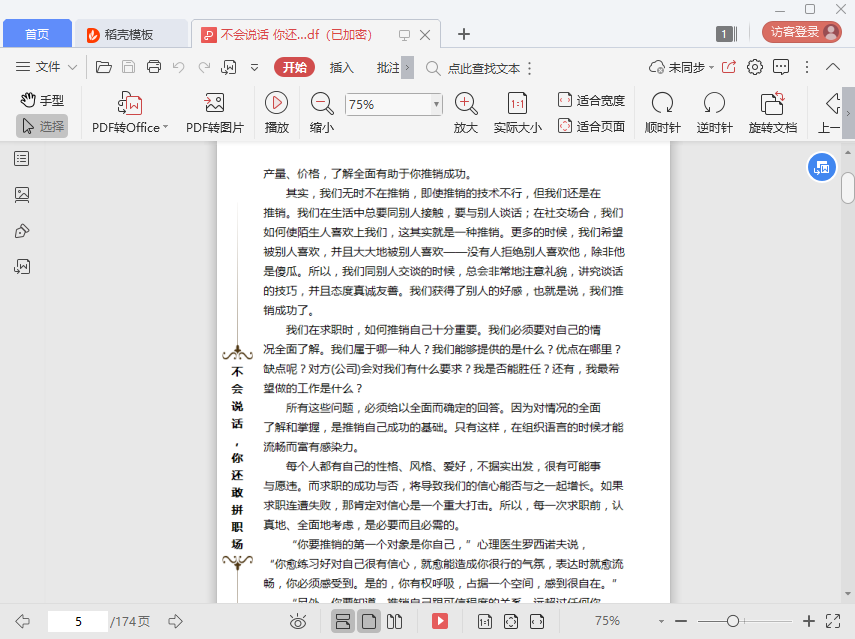Click PDF转图片 conversion icon
The height and width of the screenshot is (639, 855).
pos(214,103)
